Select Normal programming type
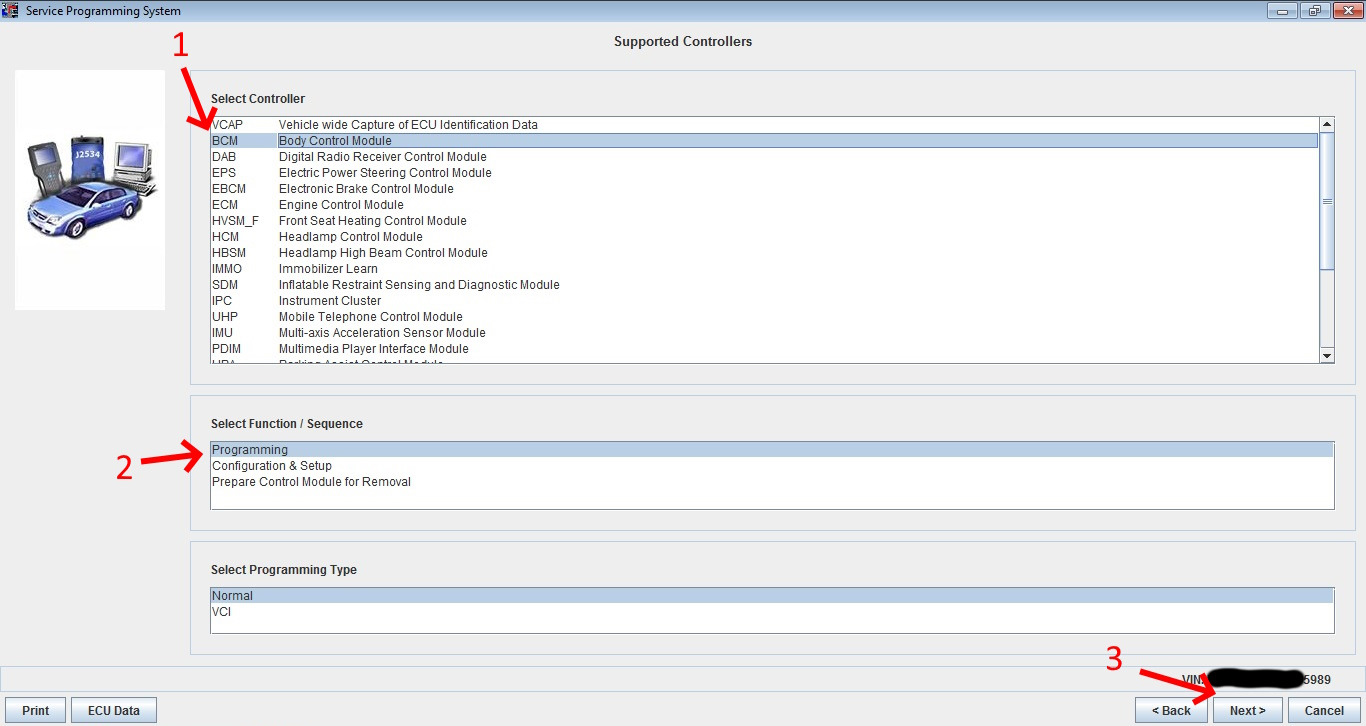The width and height of the screenshot is (1366, 726). tap(772, 596)
